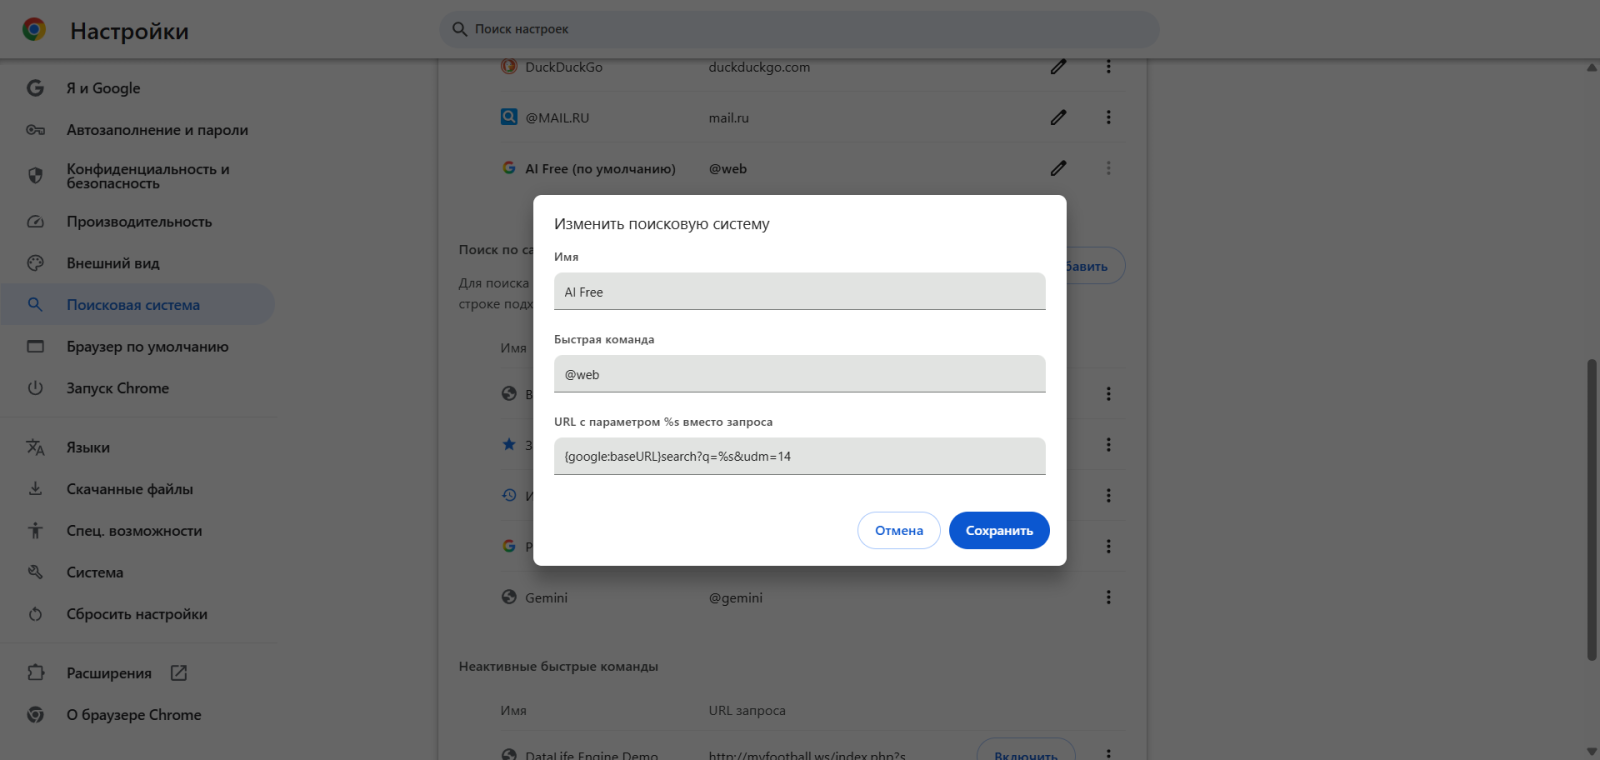Image resolution: width=1600 pixels, height=760 pixels.
Task: Go to Автозаполнение и пароли section
Action: click(157, 130)
